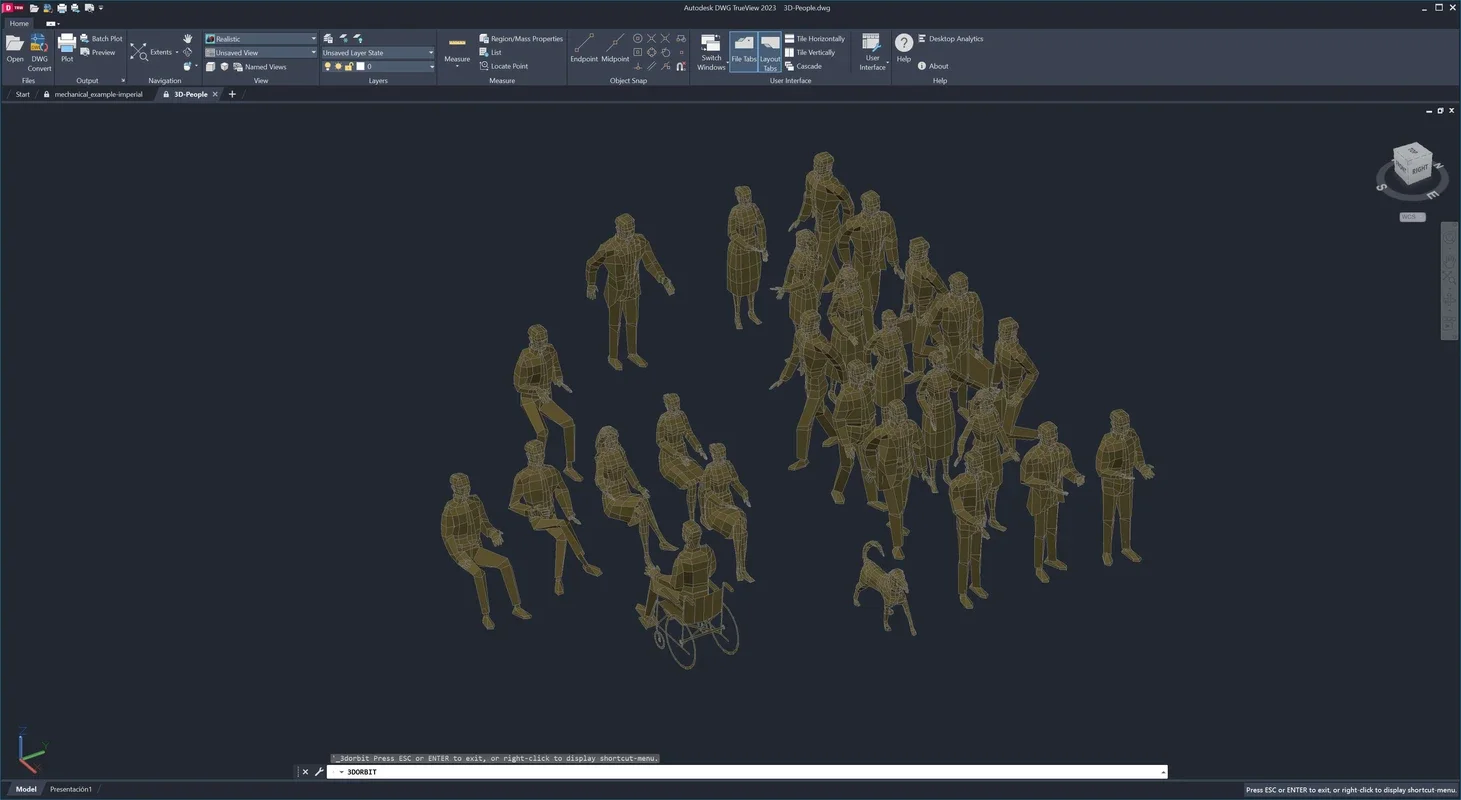Open the About dialog
This screenshot has height=800, width=1461.
click(933, 66)
